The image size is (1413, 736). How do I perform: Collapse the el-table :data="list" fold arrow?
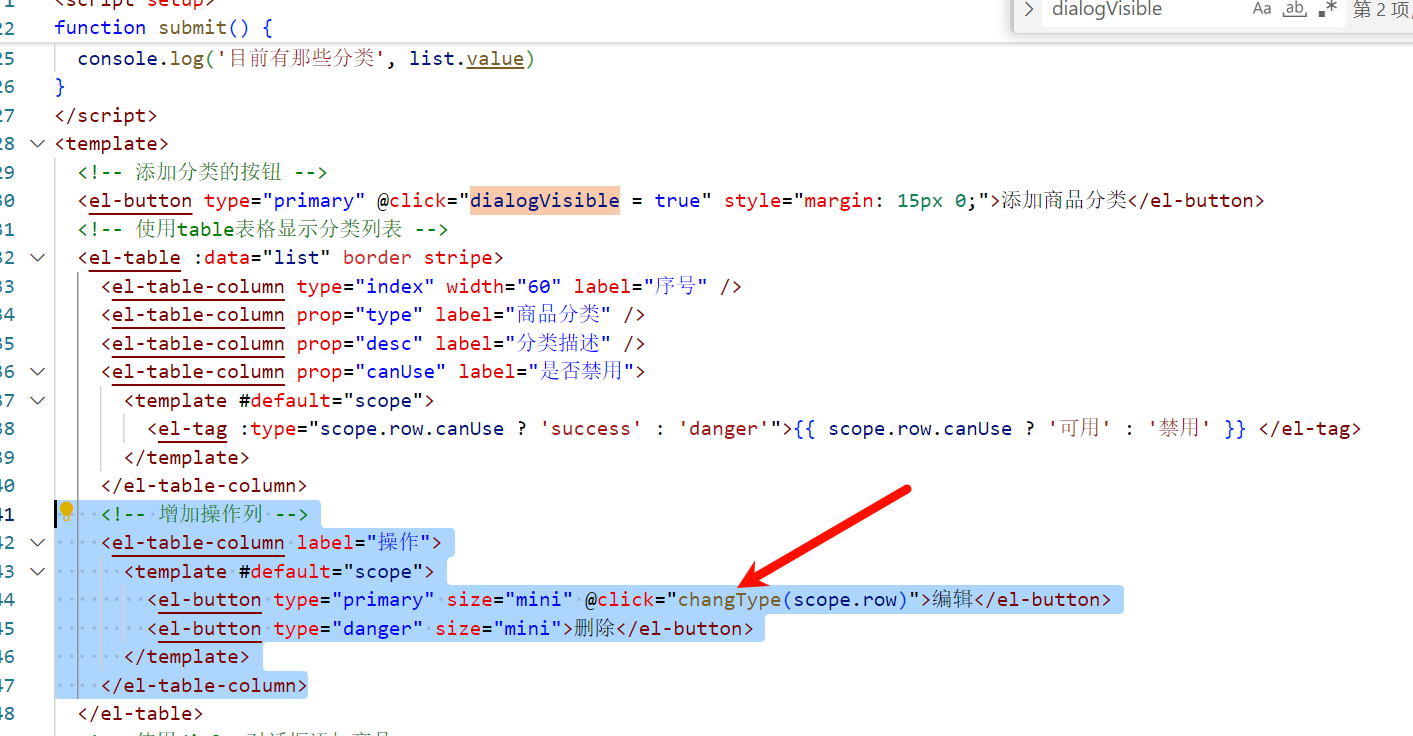[x=37, y=257]
